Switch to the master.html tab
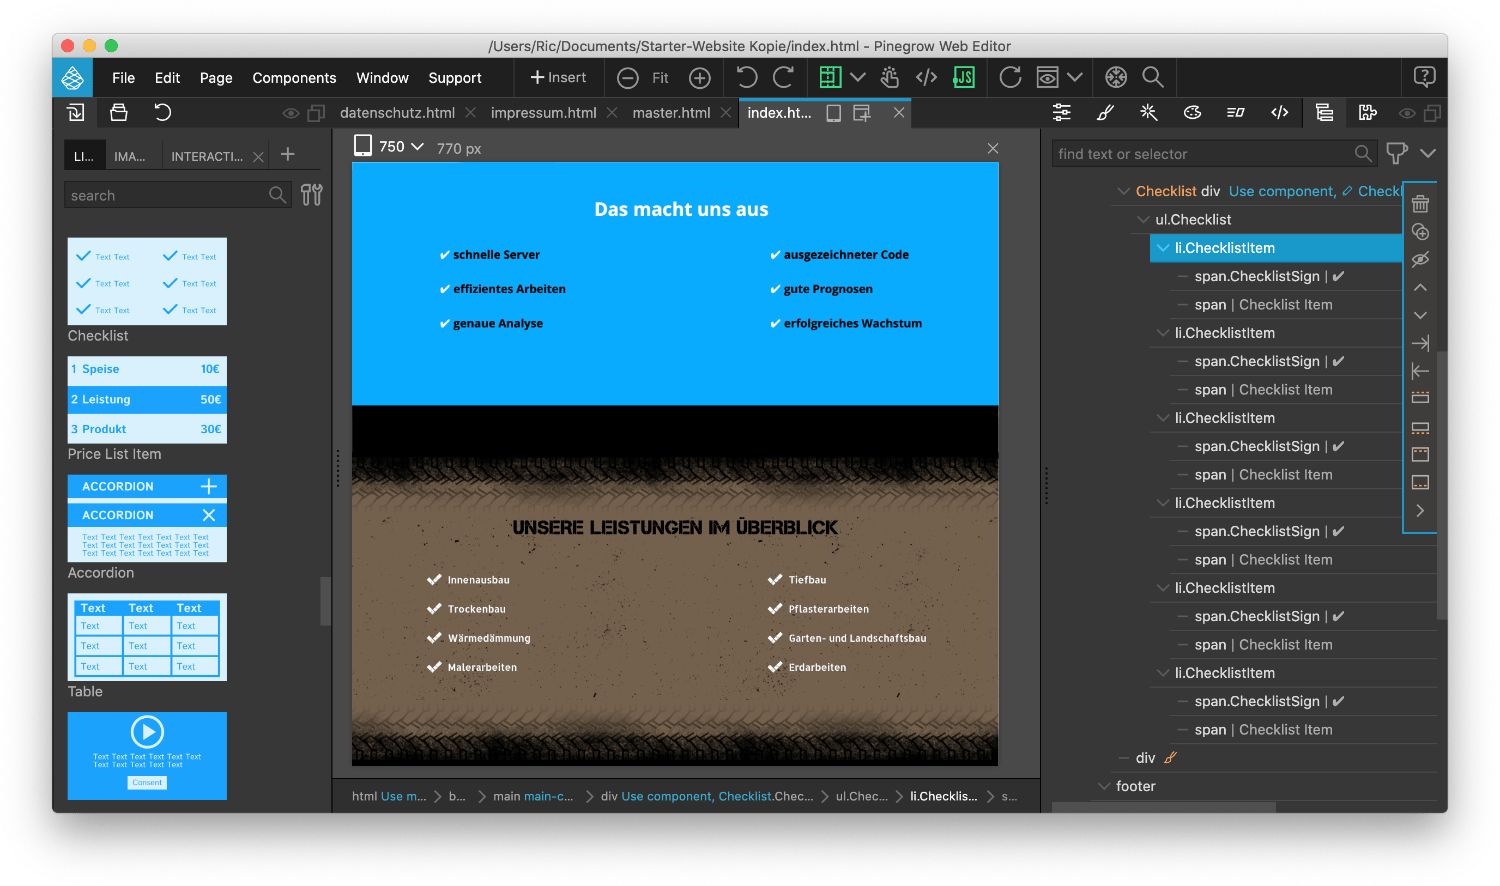 click(x=671, y=113)
